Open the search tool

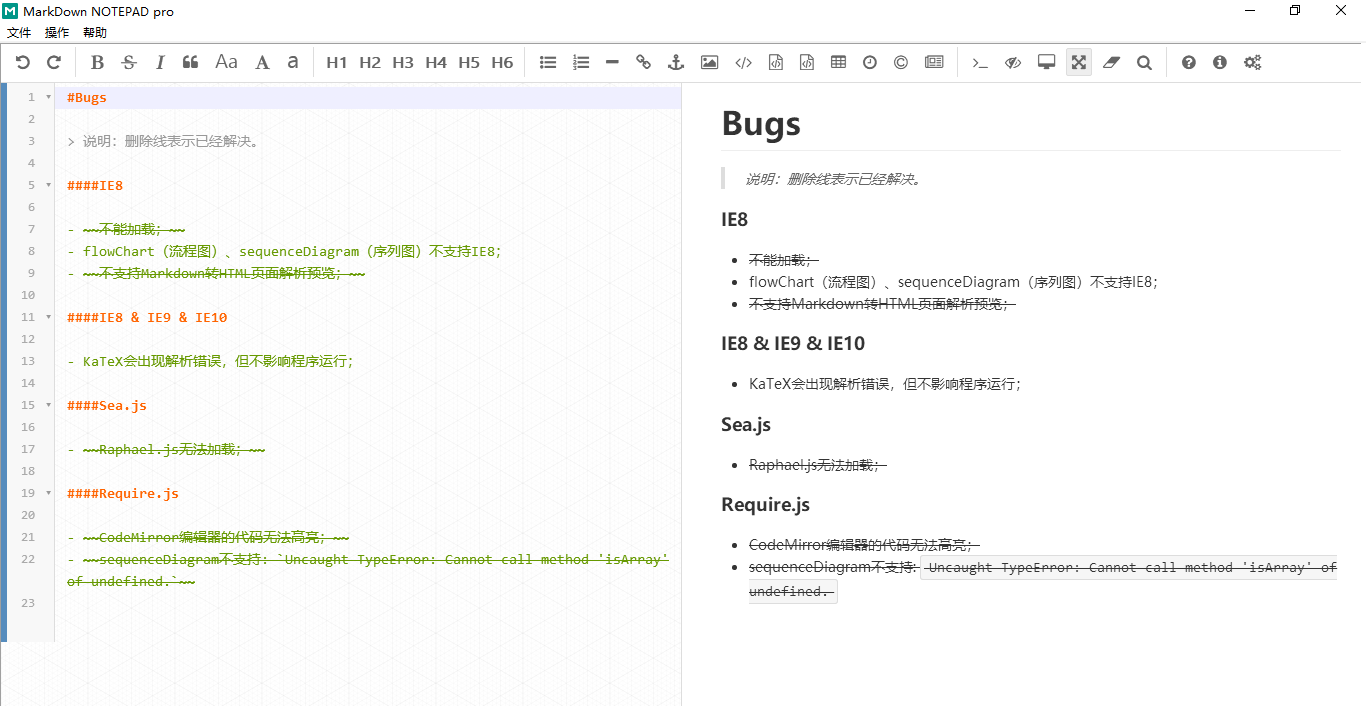[x=1144, y=62]
